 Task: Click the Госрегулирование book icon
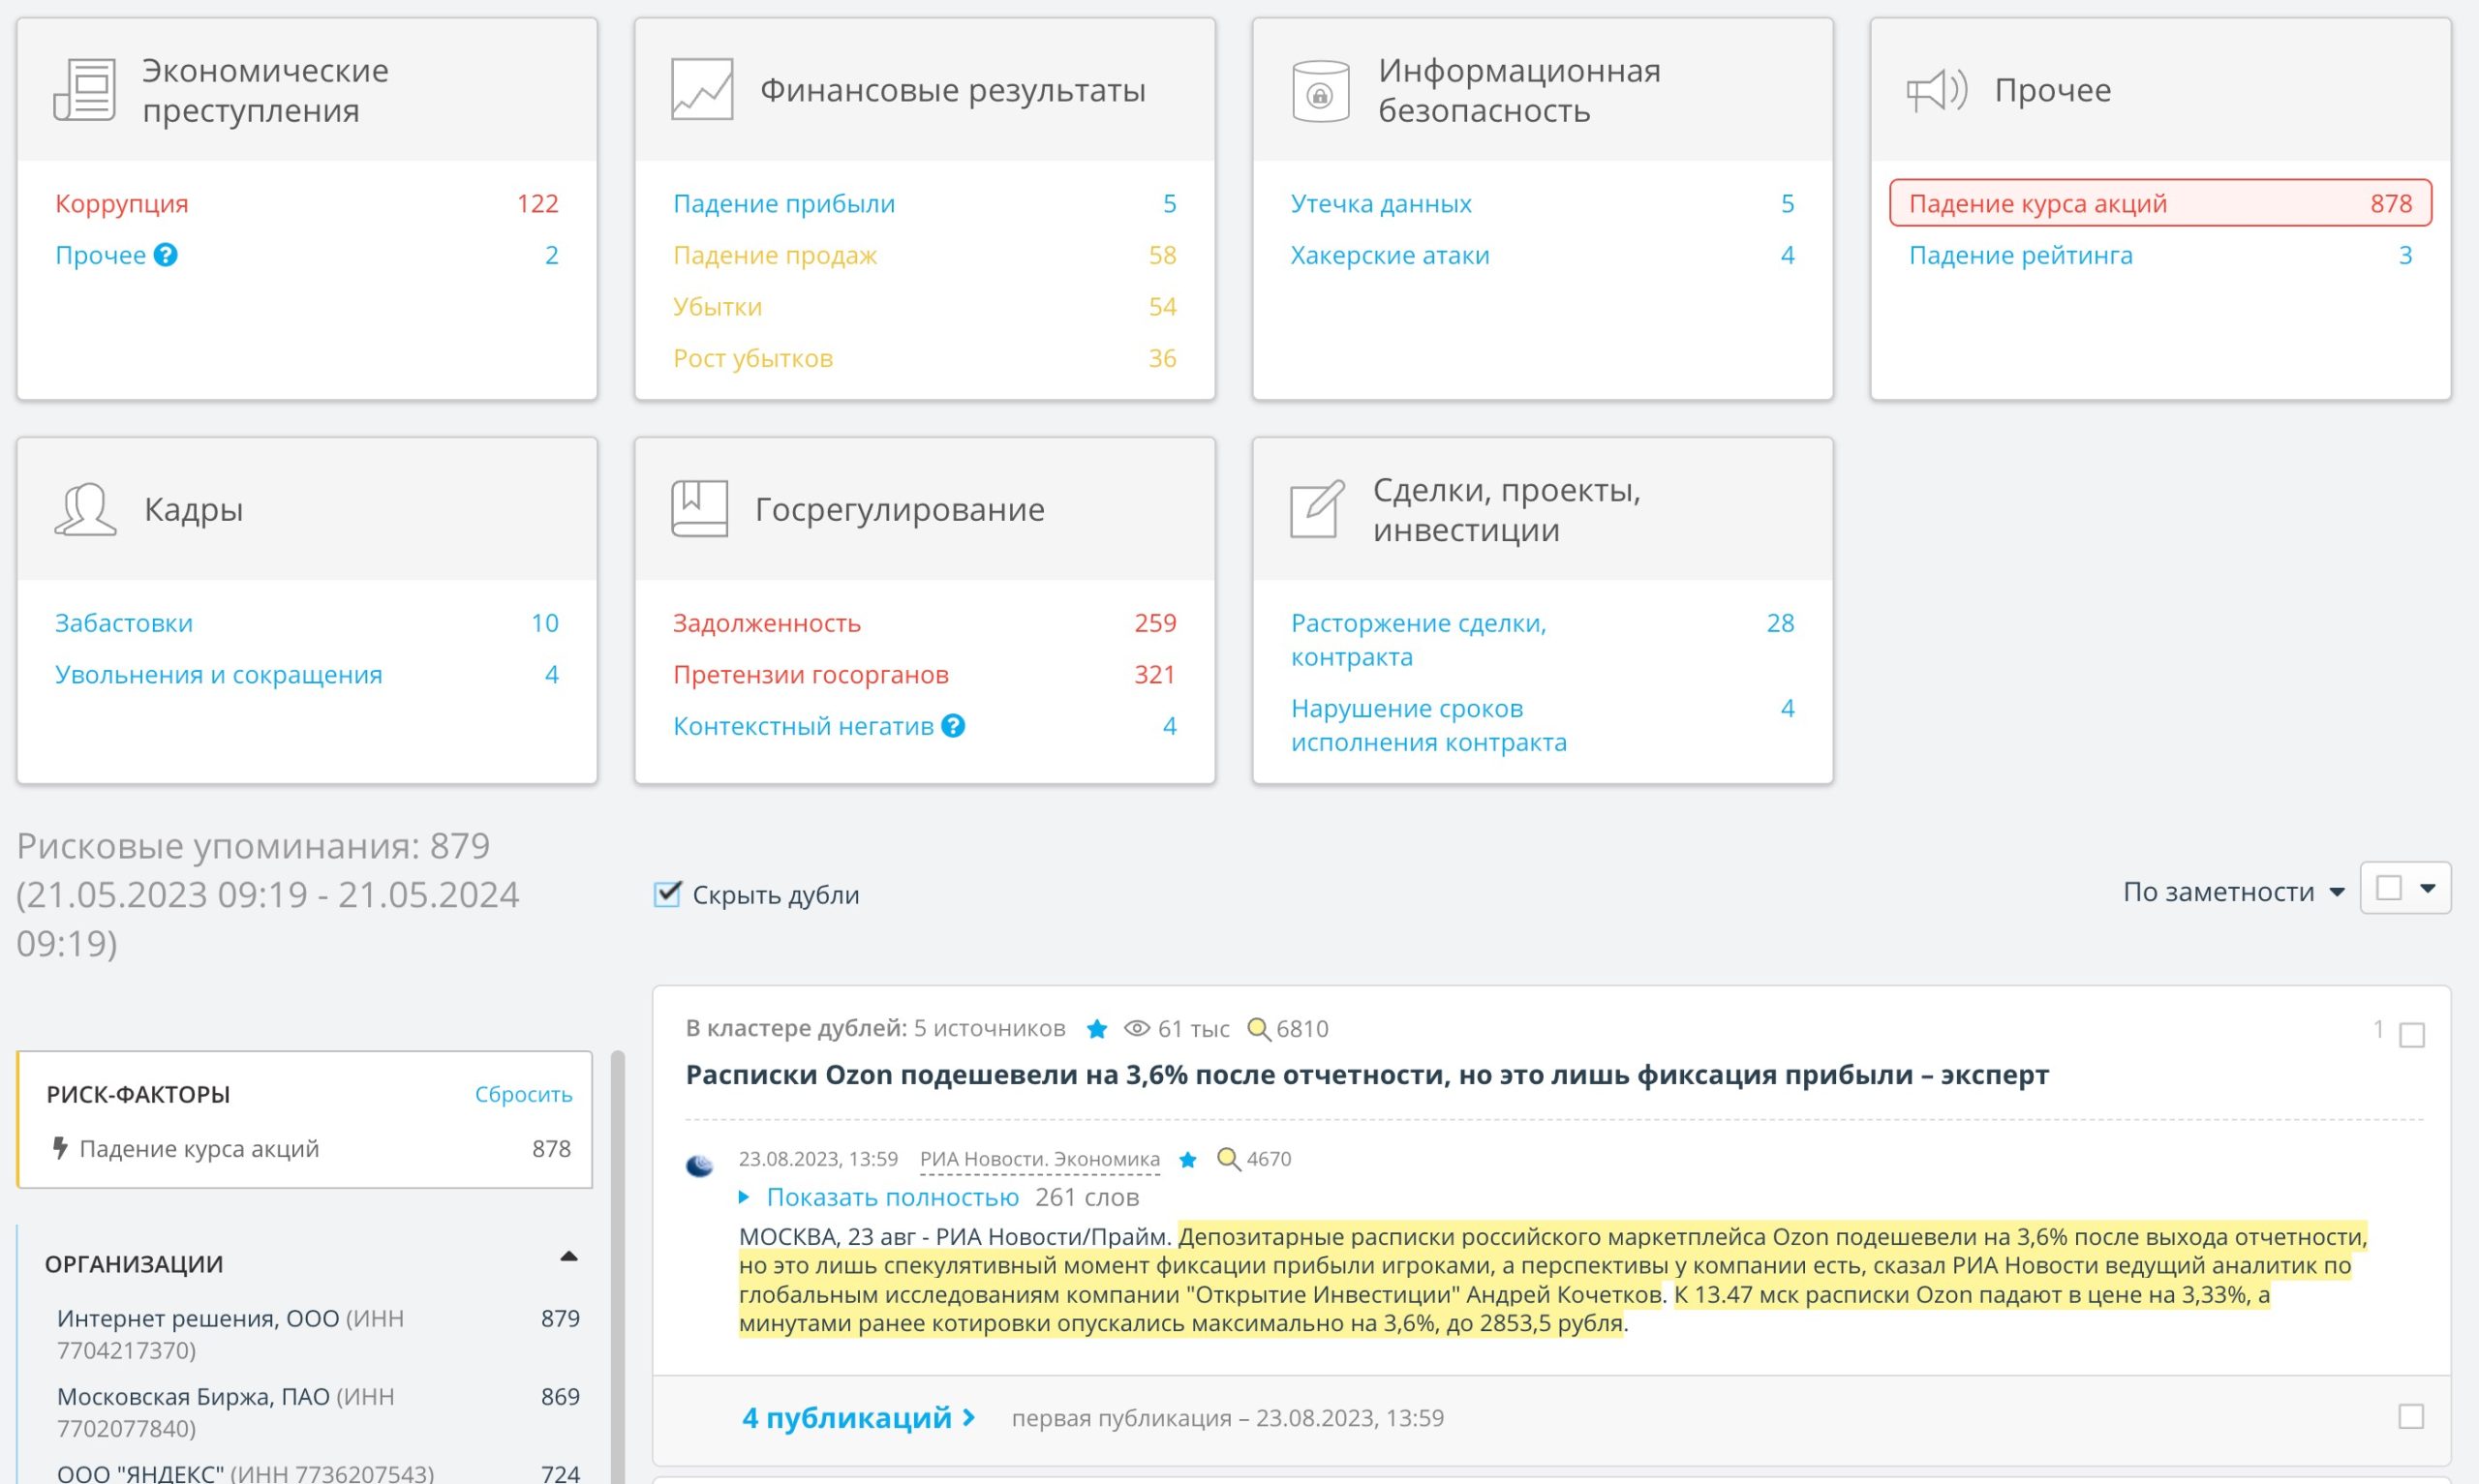(x=699, y=508)
